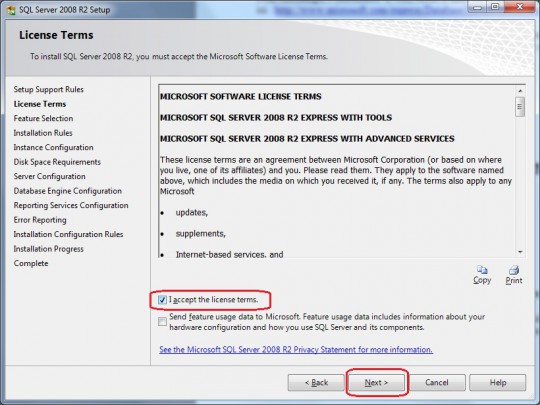The width and height of the screenshot is (540, 405).
Task: Click the Copy icon below license text
Action: point(482,270)
